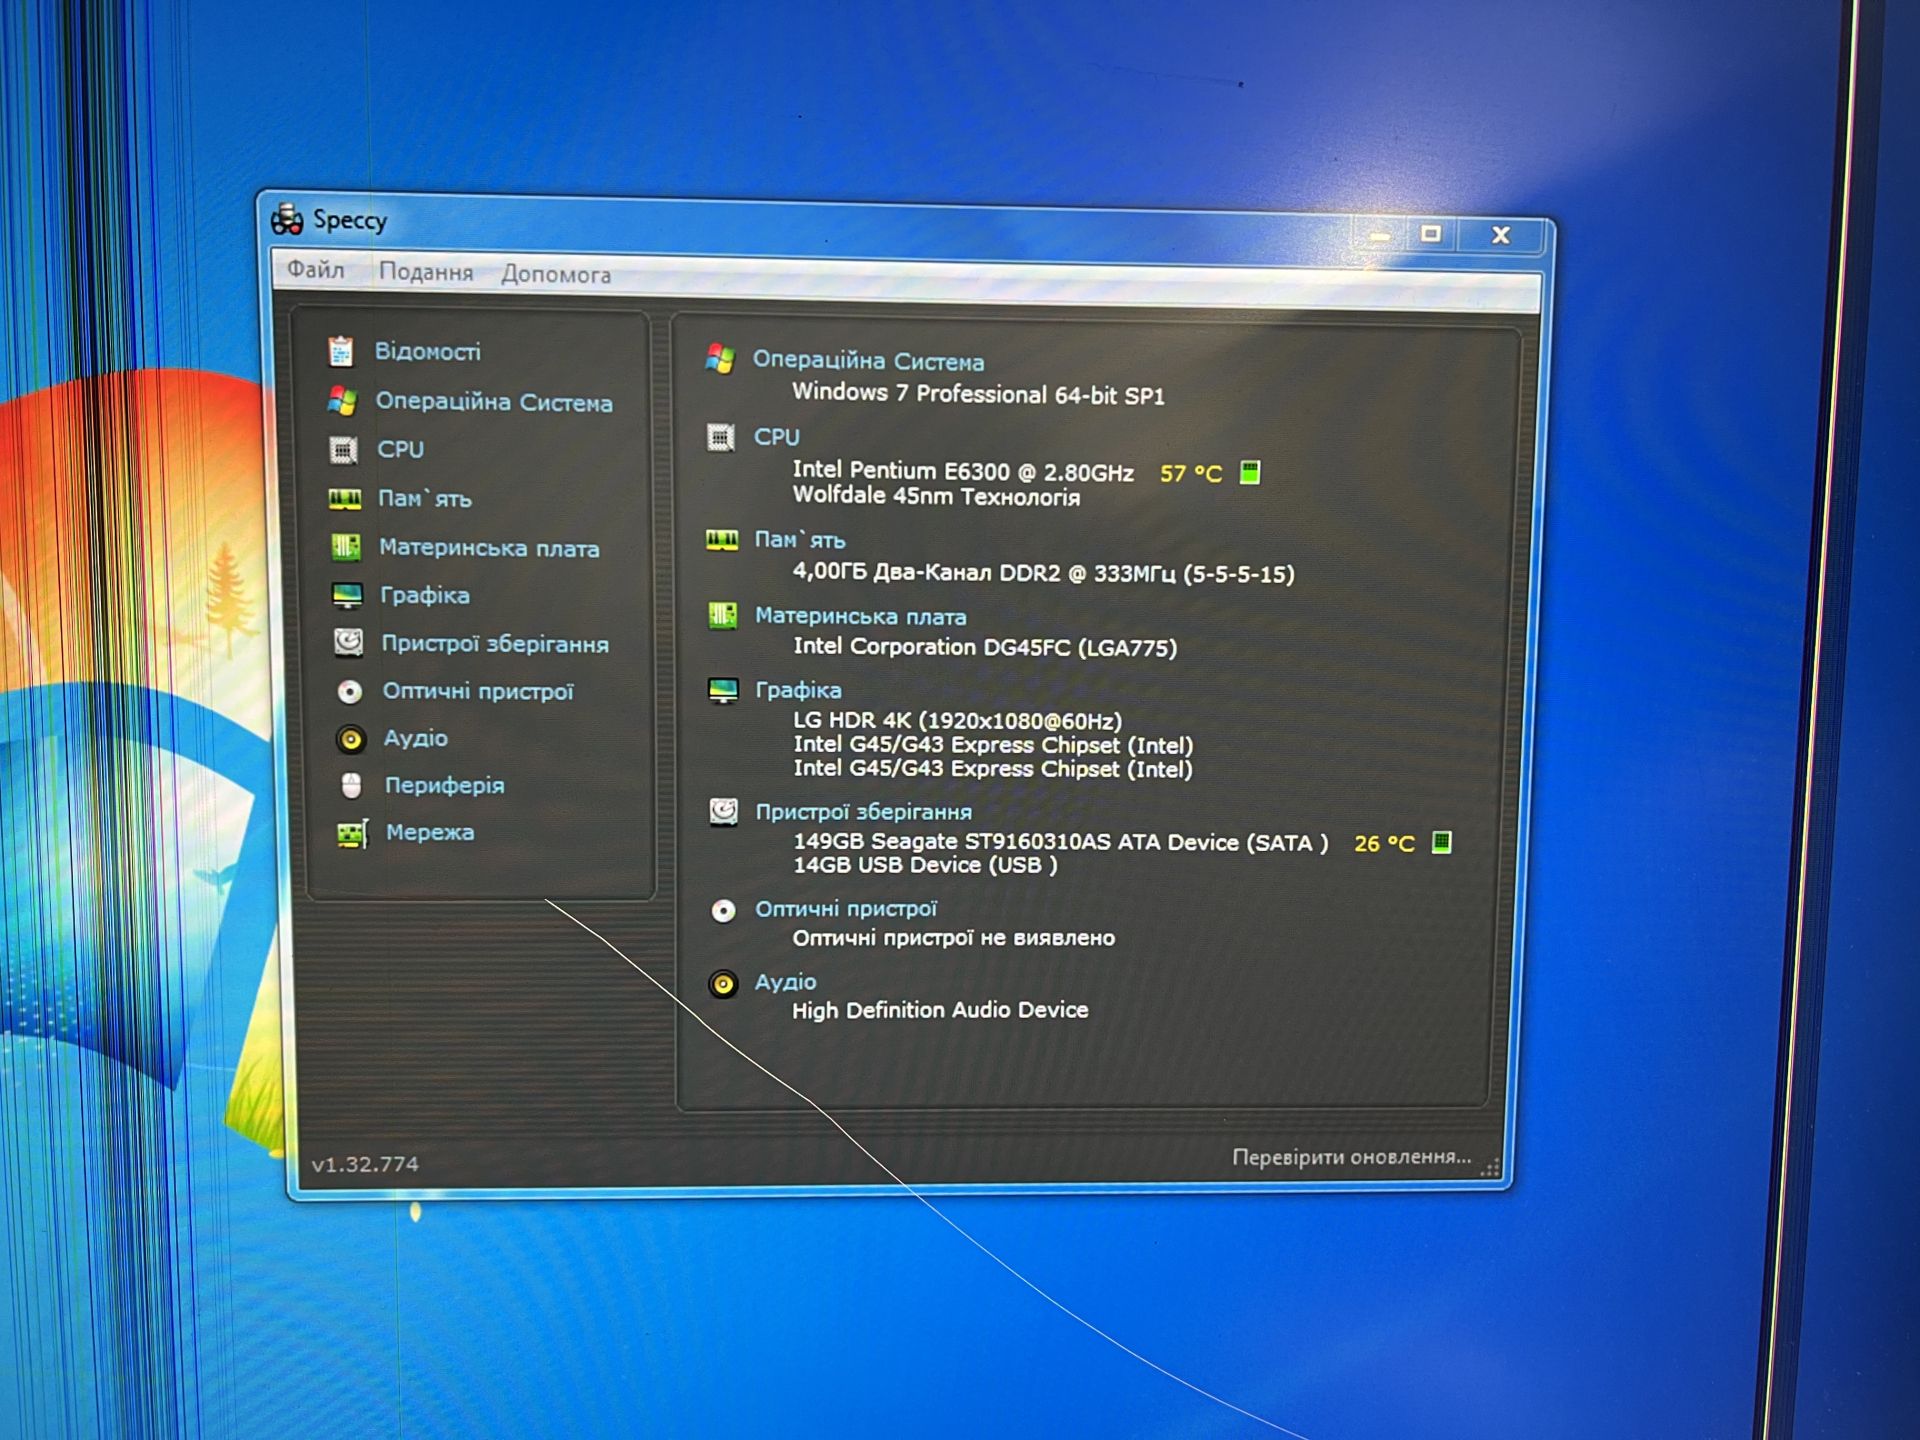Click the motherboard icon beside sidebar Материнська плата

pyautogui.click(x=346, y=547)
